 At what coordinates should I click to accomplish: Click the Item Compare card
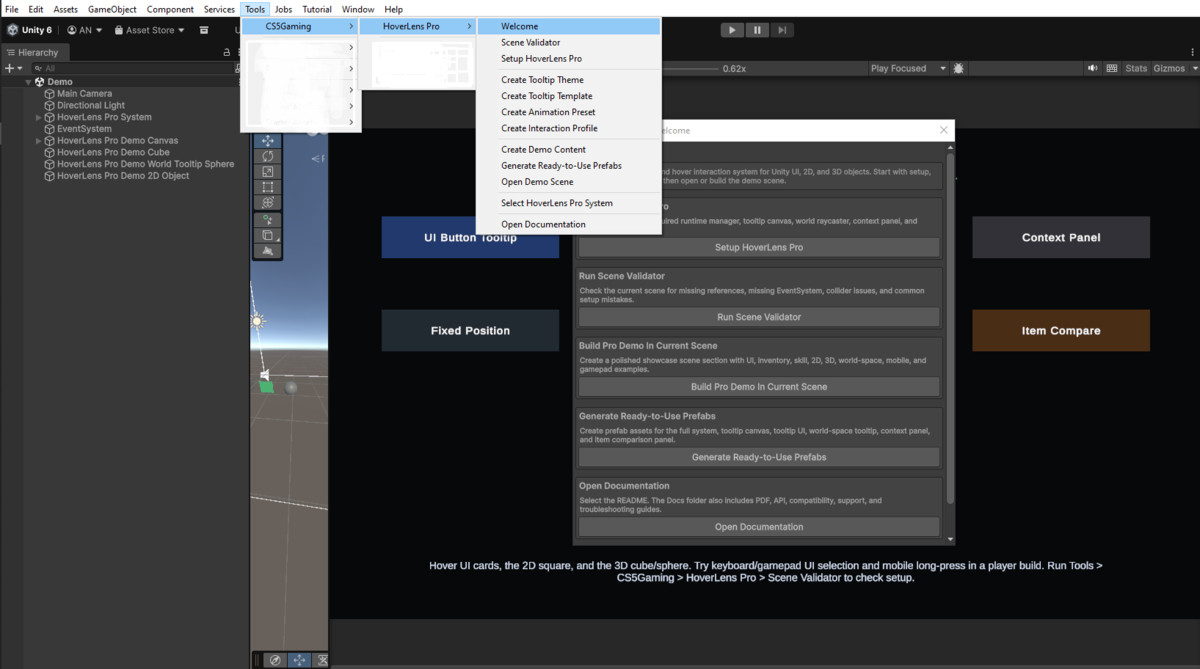tap(1061, 330)
